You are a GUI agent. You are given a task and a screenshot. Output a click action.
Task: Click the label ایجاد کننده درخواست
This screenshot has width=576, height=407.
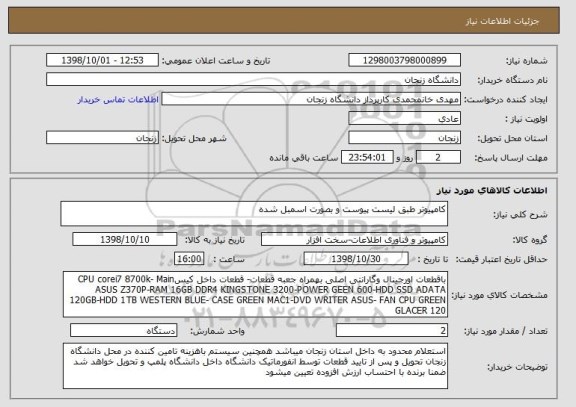click(506, 100)
